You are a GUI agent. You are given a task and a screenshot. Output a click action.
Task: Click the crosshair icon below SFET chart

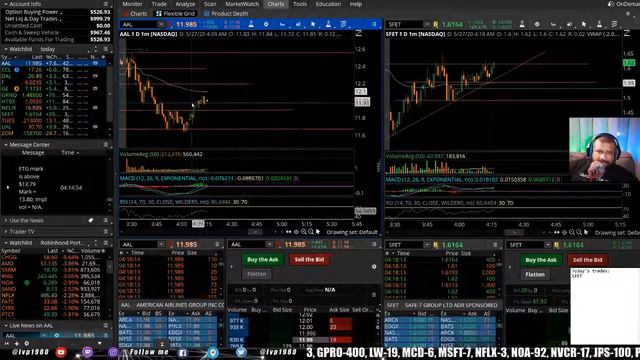click(x=564, y=233)
